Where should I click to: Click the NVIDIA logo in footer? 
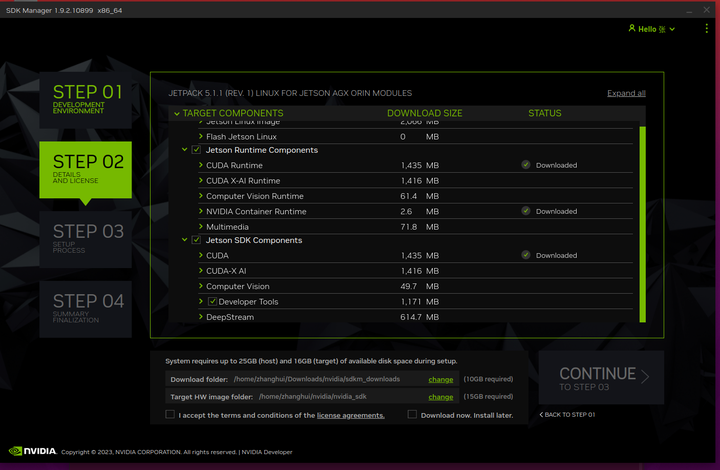[x=33, y=451]
